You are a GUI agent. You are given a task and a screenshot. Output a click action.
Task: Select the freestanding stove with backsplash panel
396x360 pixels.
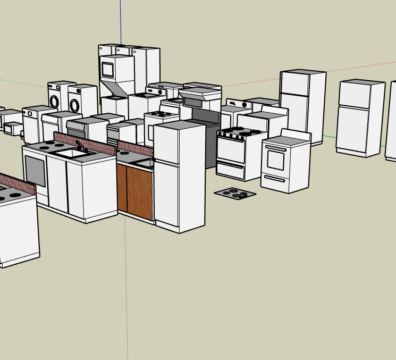(286, 162)
